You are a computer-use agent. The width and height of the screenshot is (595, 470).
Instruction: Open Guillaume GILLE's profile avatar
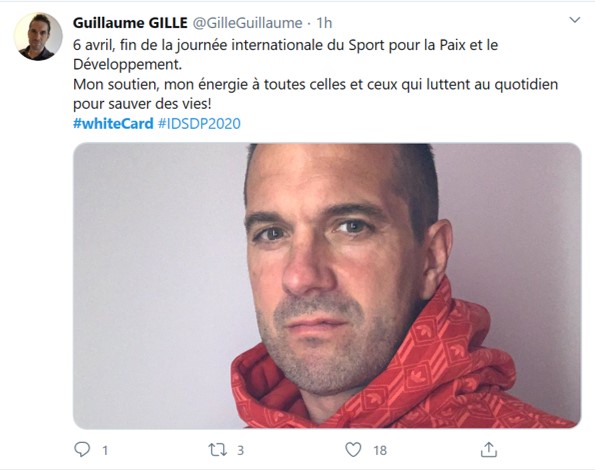point(38,36)
